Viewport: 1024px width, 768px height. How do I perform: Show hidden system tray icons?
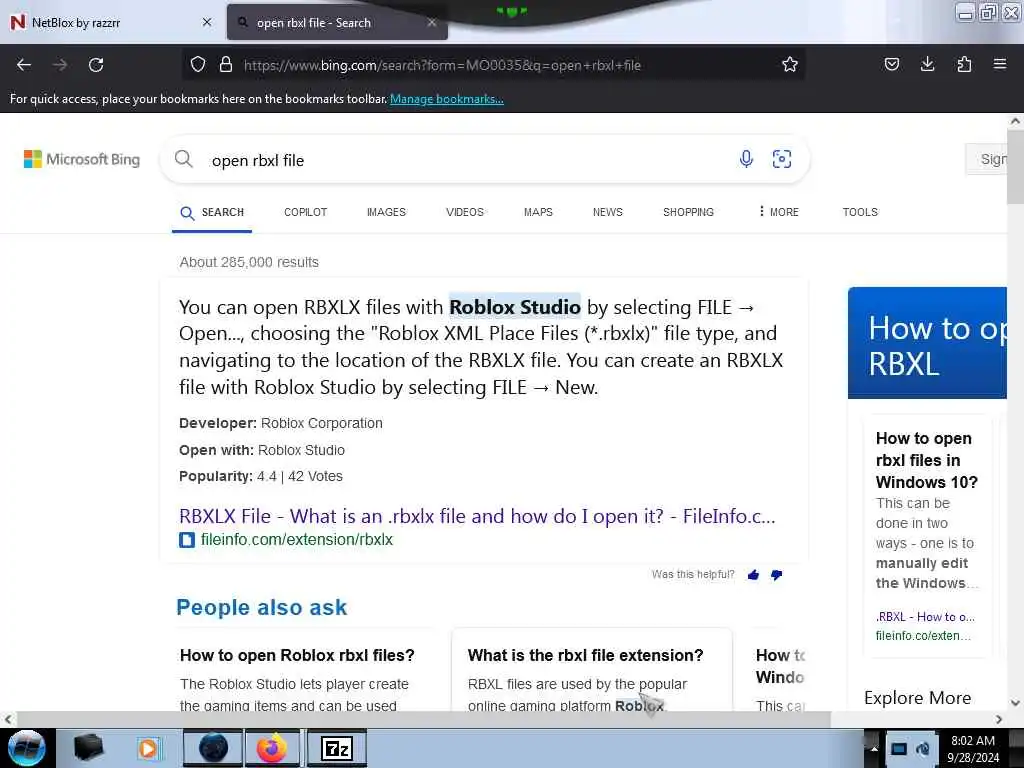[x=874, y=749]
